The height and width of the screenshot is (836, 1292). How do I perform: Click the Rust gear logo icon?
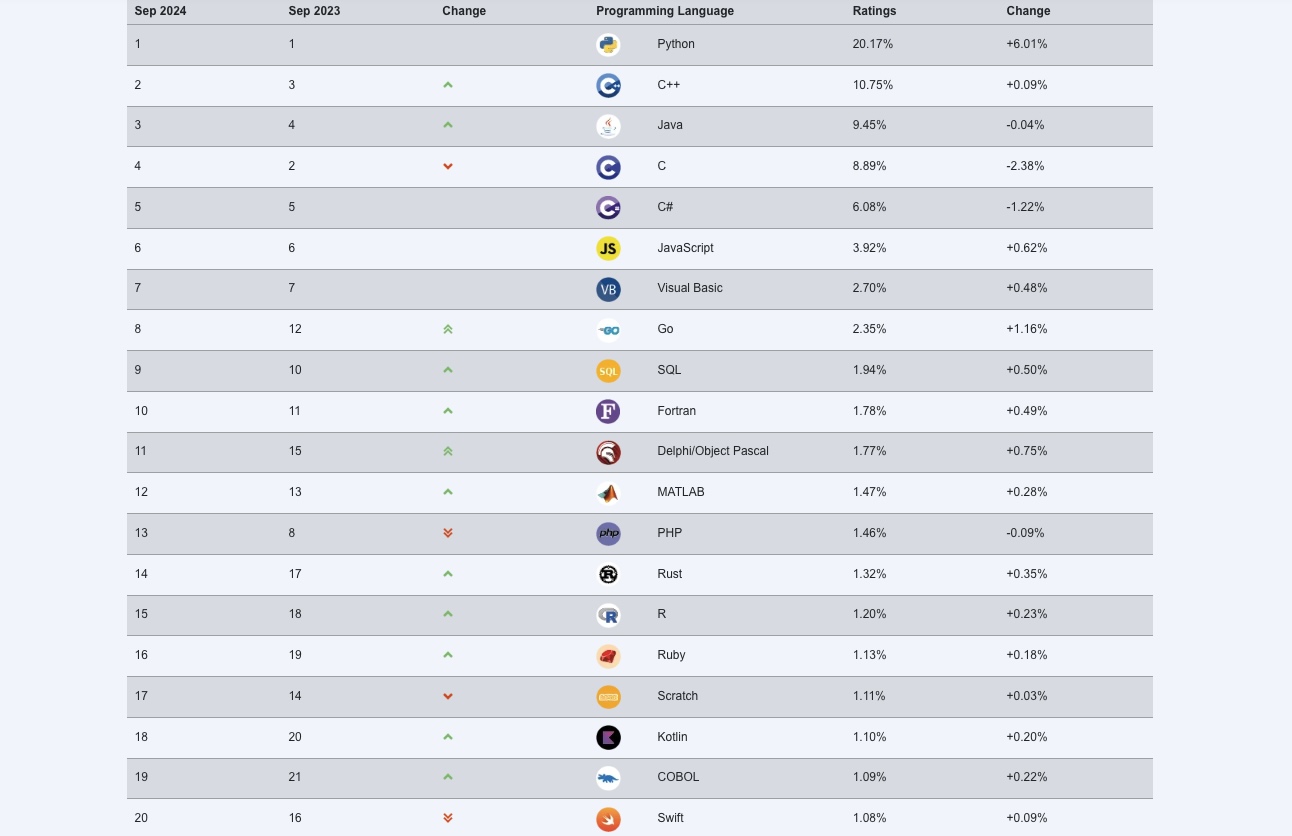(x=608, y=574)
